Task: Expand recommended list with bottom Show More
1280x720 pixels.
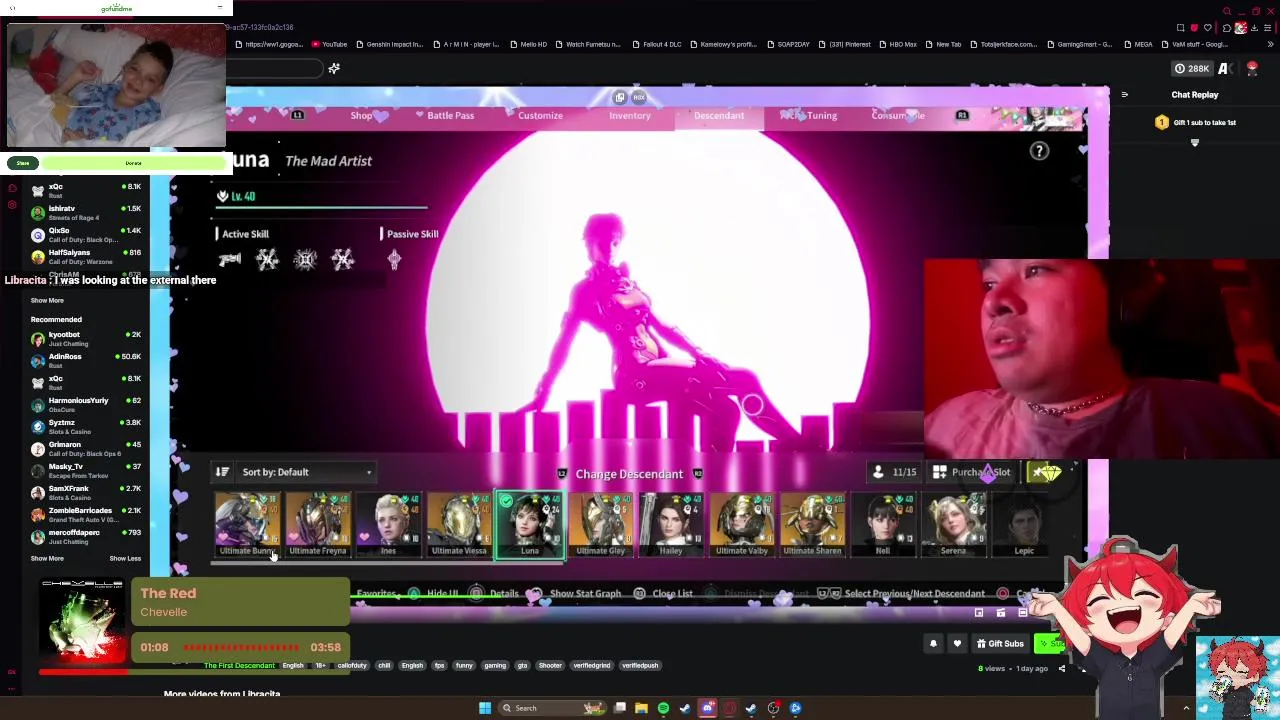Action: click(x=47, y=558)
